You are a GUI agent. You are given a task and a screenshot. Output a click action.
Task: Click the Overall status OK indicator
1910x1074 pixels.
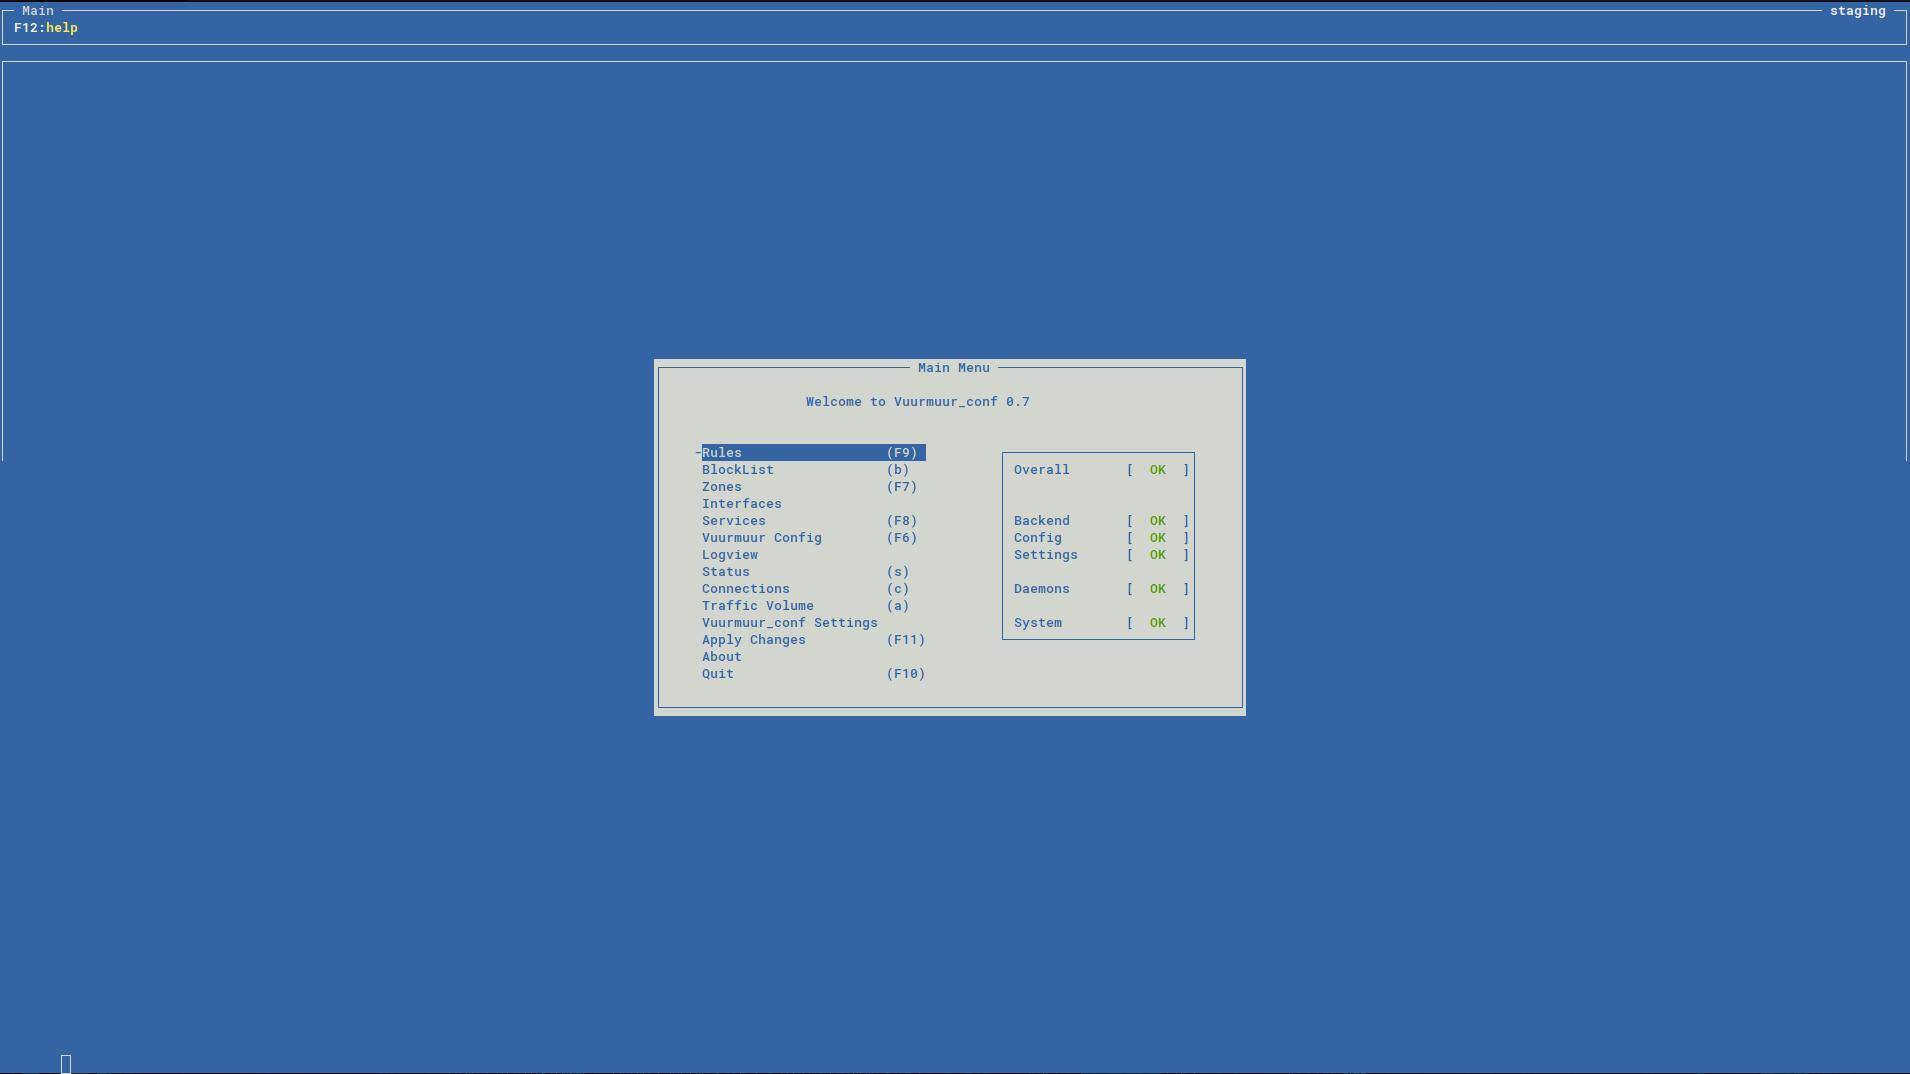click(x=1157, y=470)
